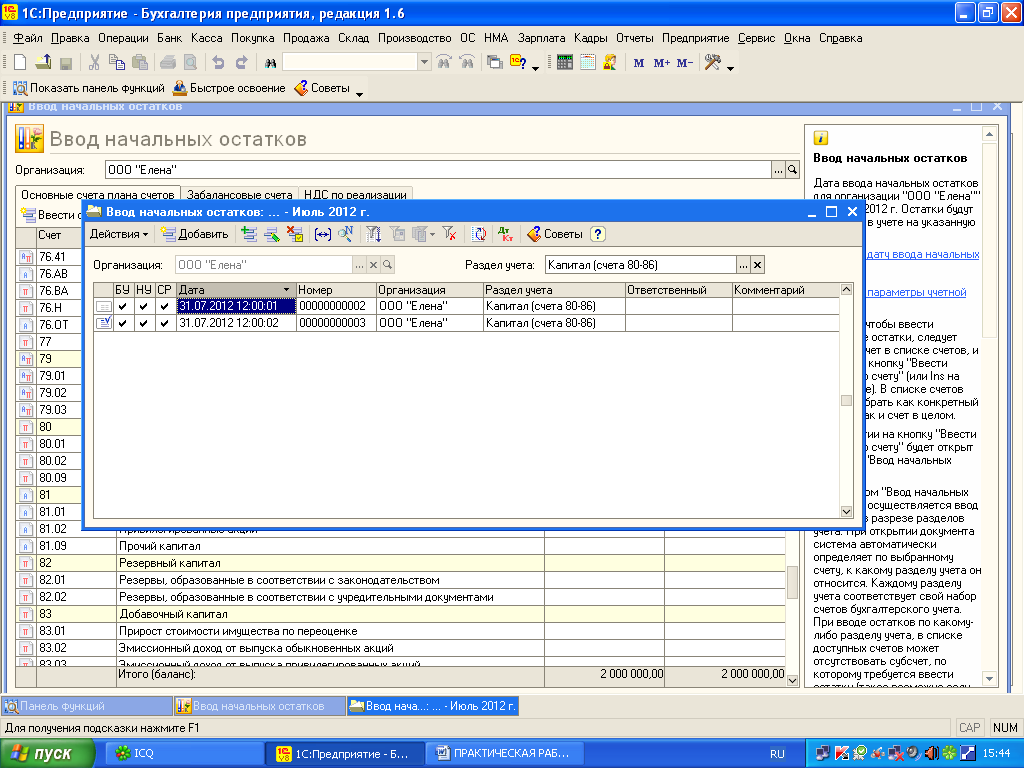The height and width of the screenshot is (768, 1024).
Task: Click the binoculars Find icon
Action: 270,63
